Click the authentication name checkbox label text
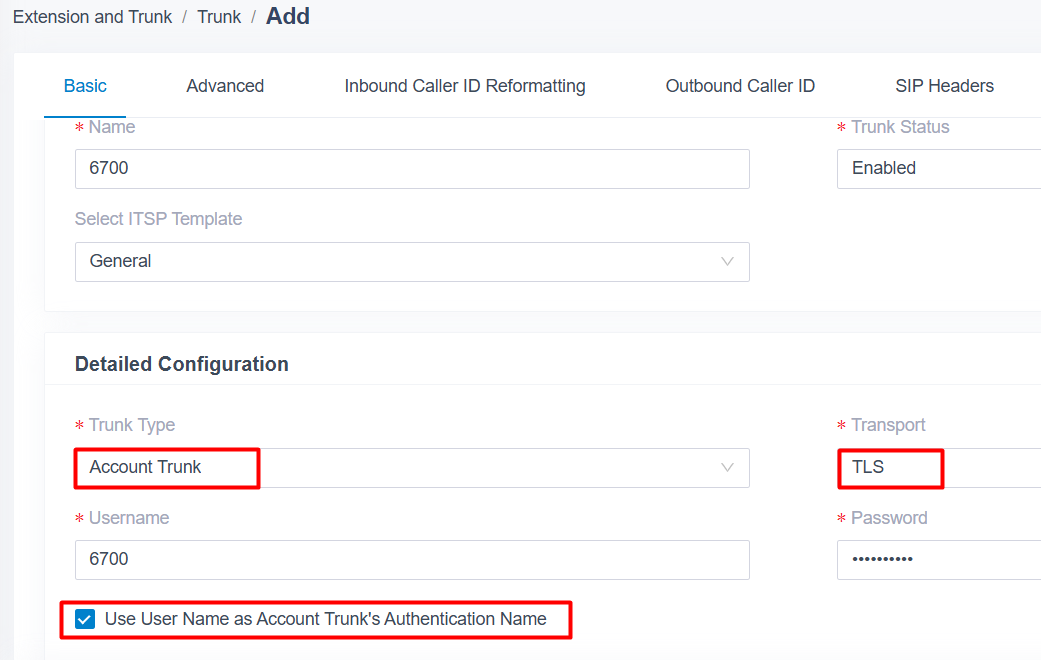 (326, 619)
